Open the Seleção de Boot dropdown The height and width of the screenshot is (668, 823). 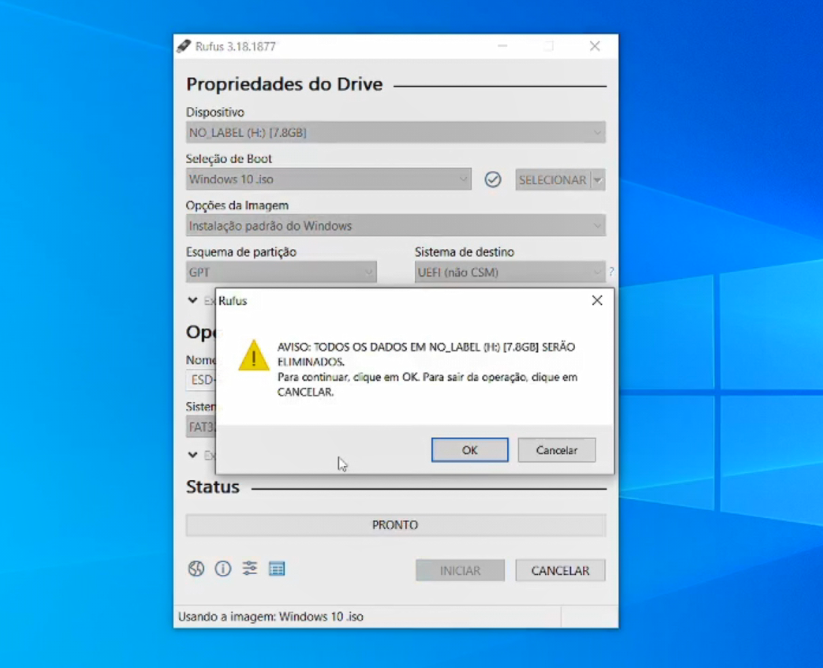click(329, 179)
